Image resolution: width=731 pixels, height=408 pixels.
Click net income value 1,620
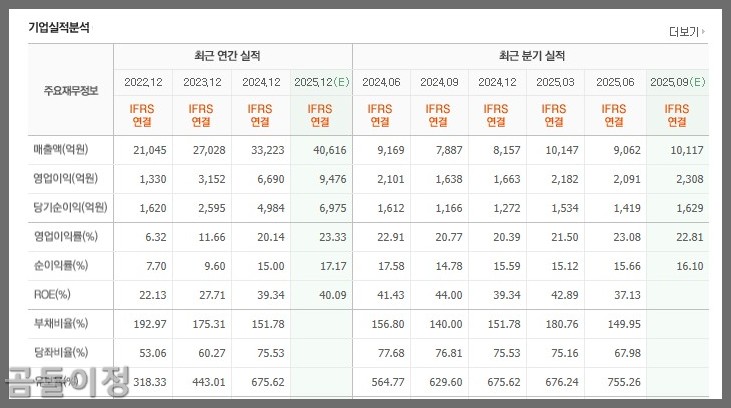(x=153, y=208)
